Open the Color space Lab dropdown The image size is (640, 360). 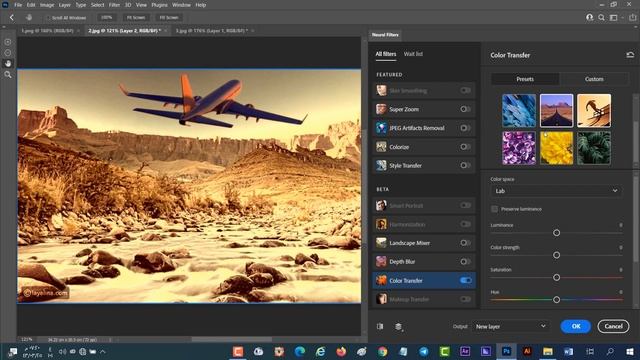click(x=556, y=191)
